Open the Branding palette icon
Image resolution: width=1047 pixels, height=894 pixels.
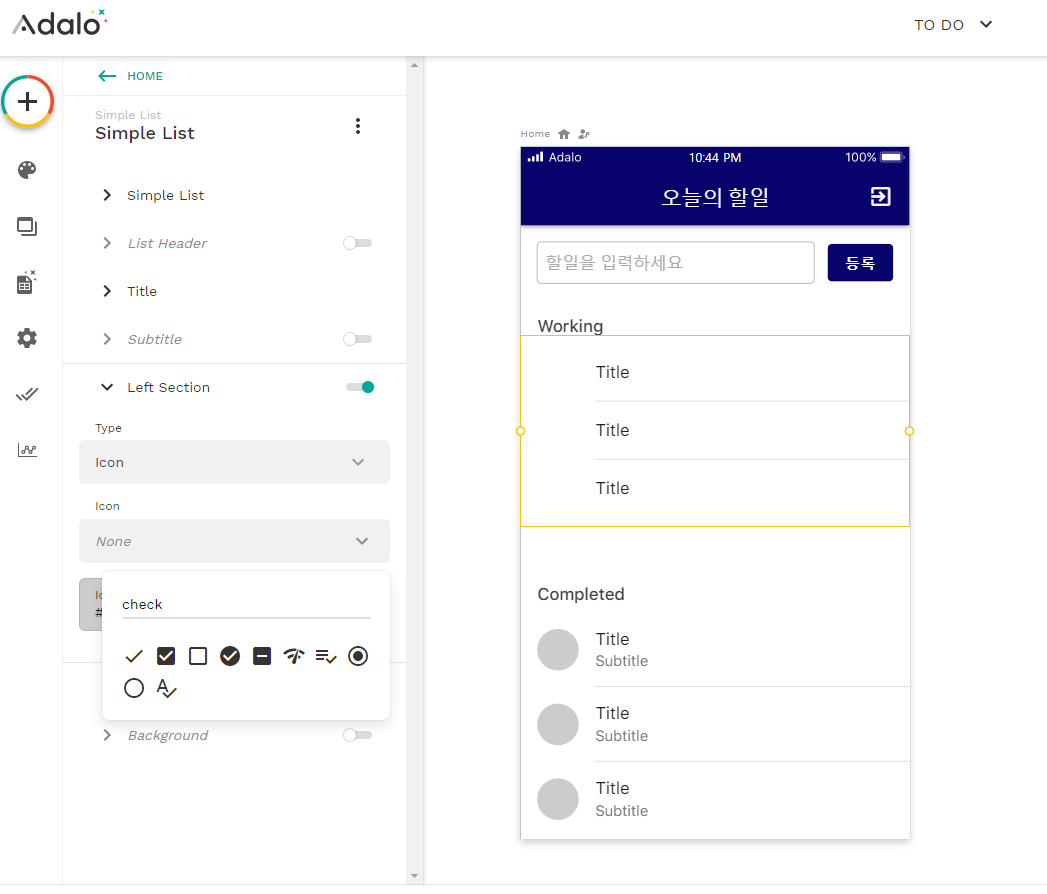[27, 170]
